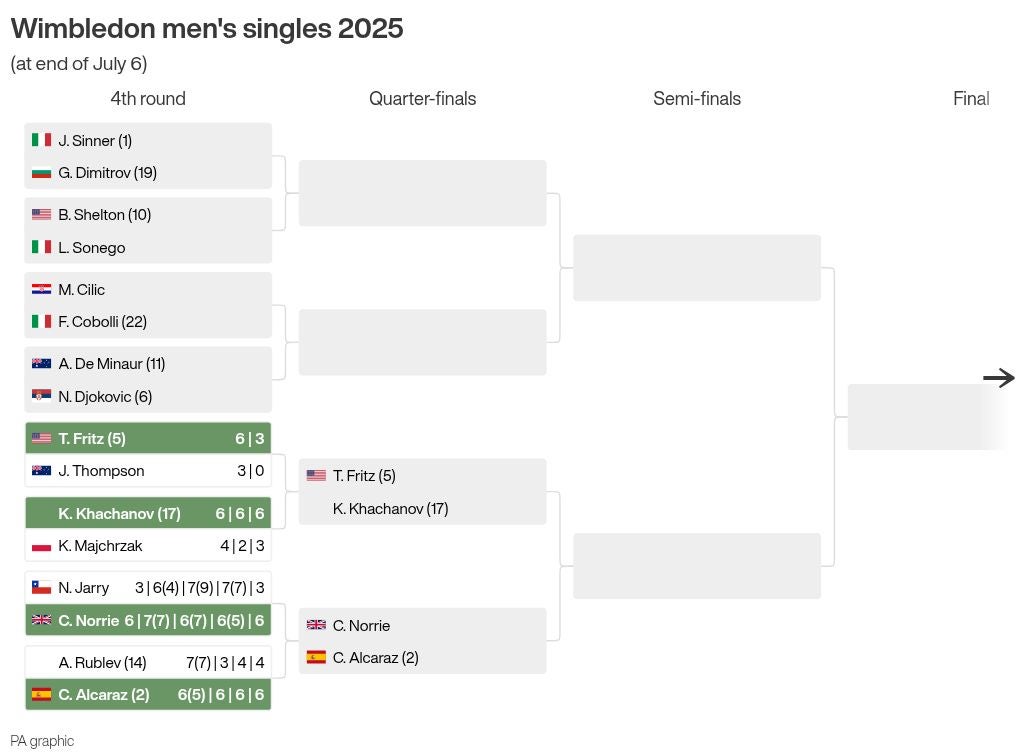Viewport: 1020px width, 756px height.
Task: Click the Bulgarian flag beside G. Dimitrov
Action: 42,172
